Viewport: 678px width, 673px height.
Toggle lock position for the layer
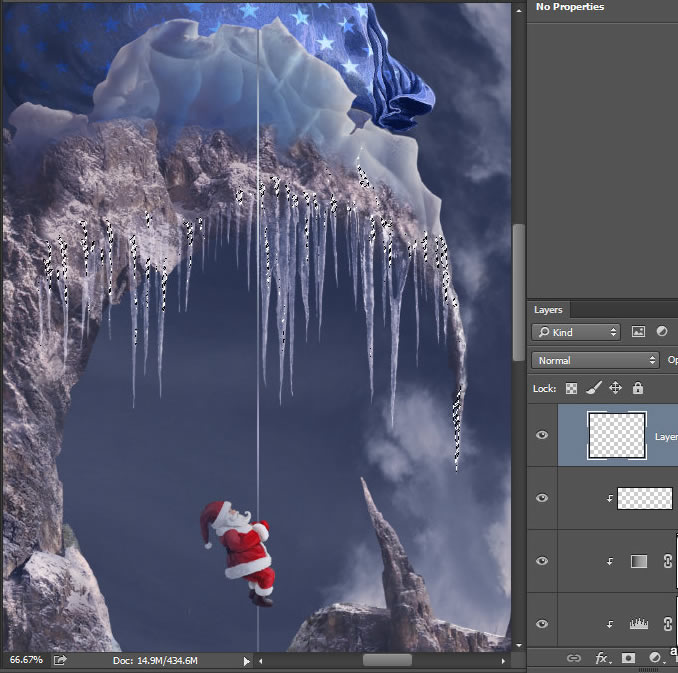coord(616,388)
